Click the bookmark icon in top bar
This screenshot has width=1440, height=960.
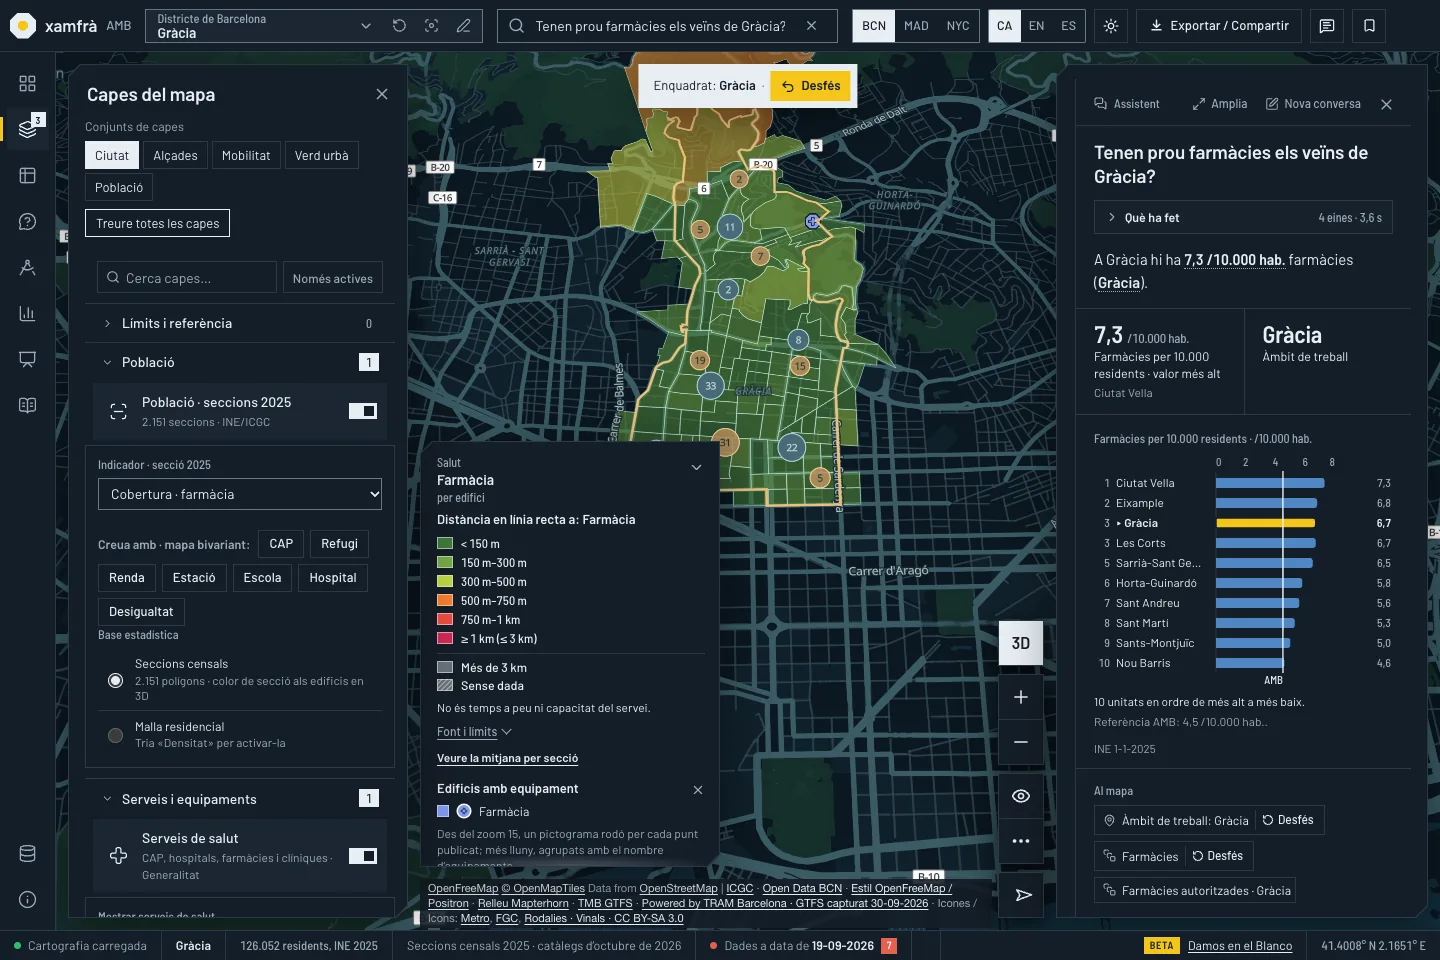[x=1369, y=26]
